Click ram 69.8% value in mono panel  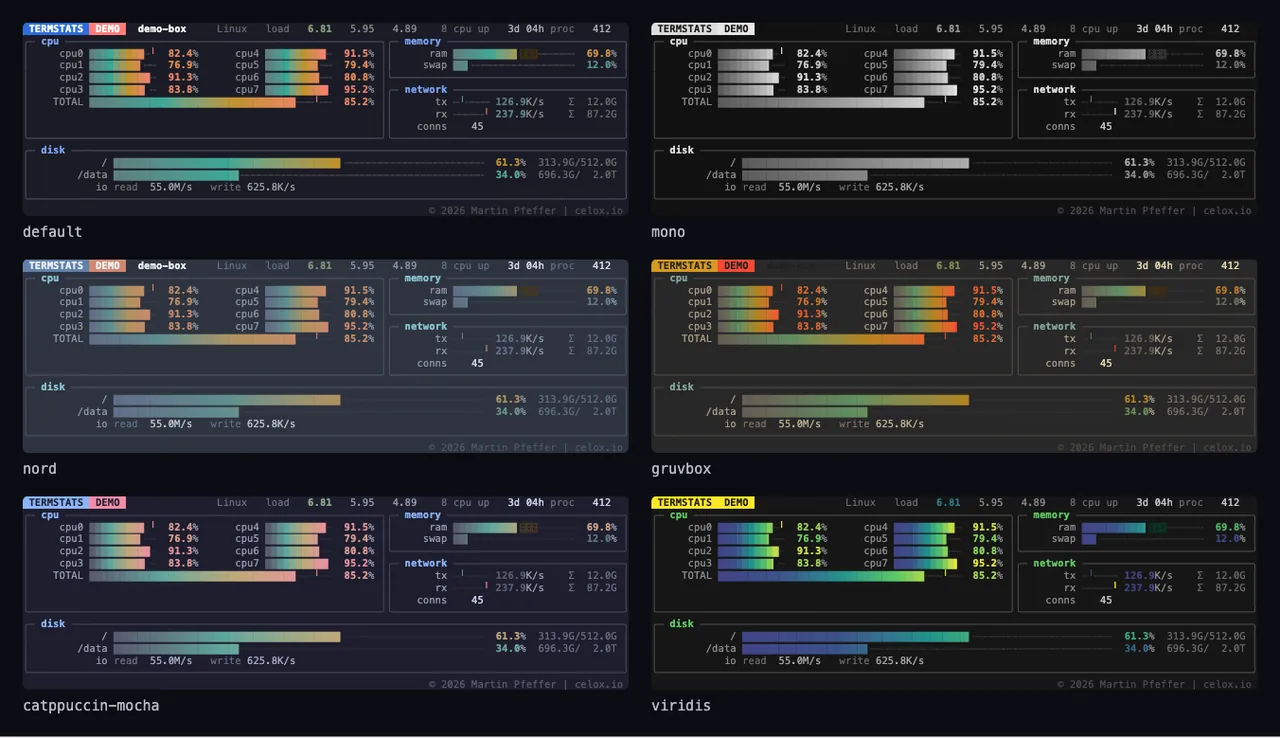coord(1230,53)
